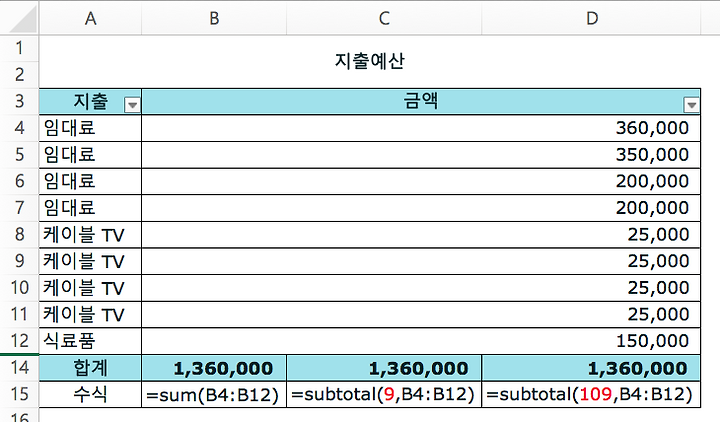Select the 1,360,000 total in column C
This screenshot has height=422, width=720.
pyautogui.click(x=384, y=368)
